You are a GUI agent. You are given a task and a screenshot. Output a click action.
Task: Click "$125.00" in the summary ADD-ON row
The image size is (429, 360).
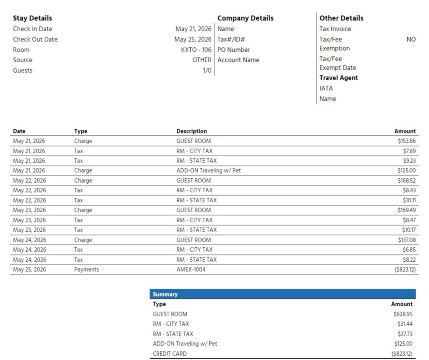click(403, 343)
